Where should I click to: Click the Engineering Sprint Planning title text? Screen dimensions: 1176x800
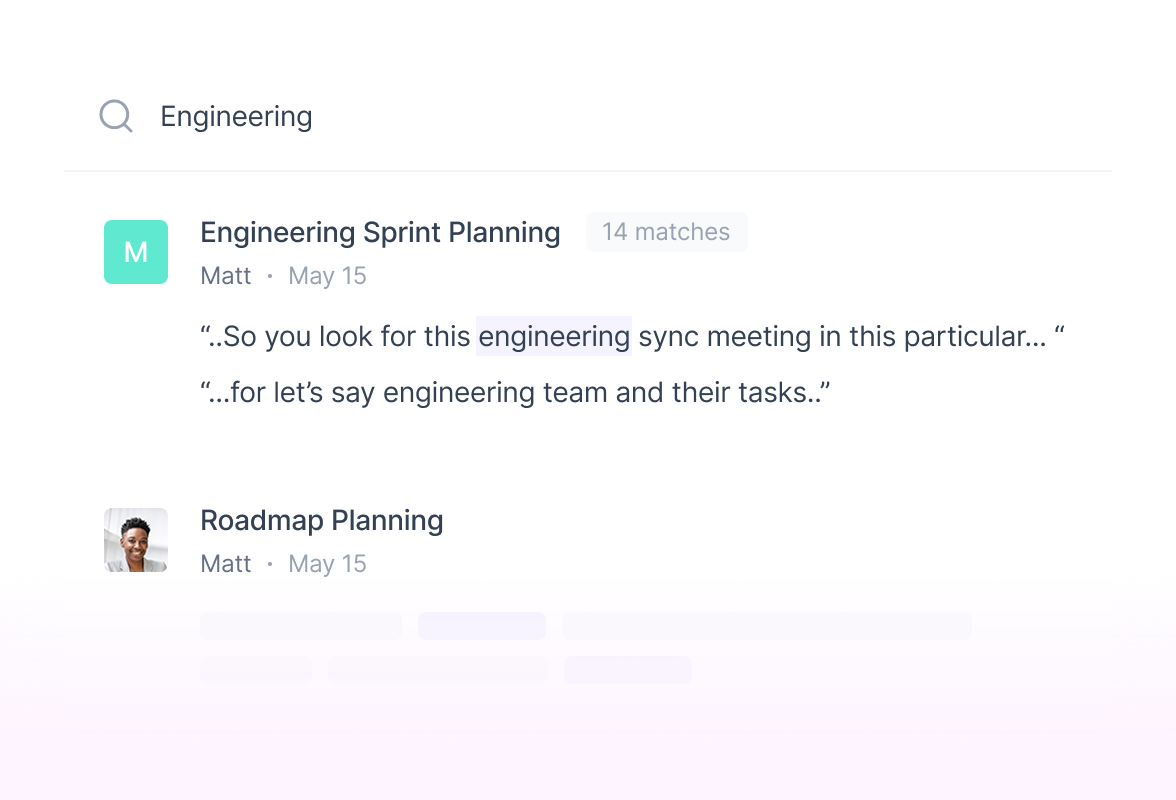[380, 232]
